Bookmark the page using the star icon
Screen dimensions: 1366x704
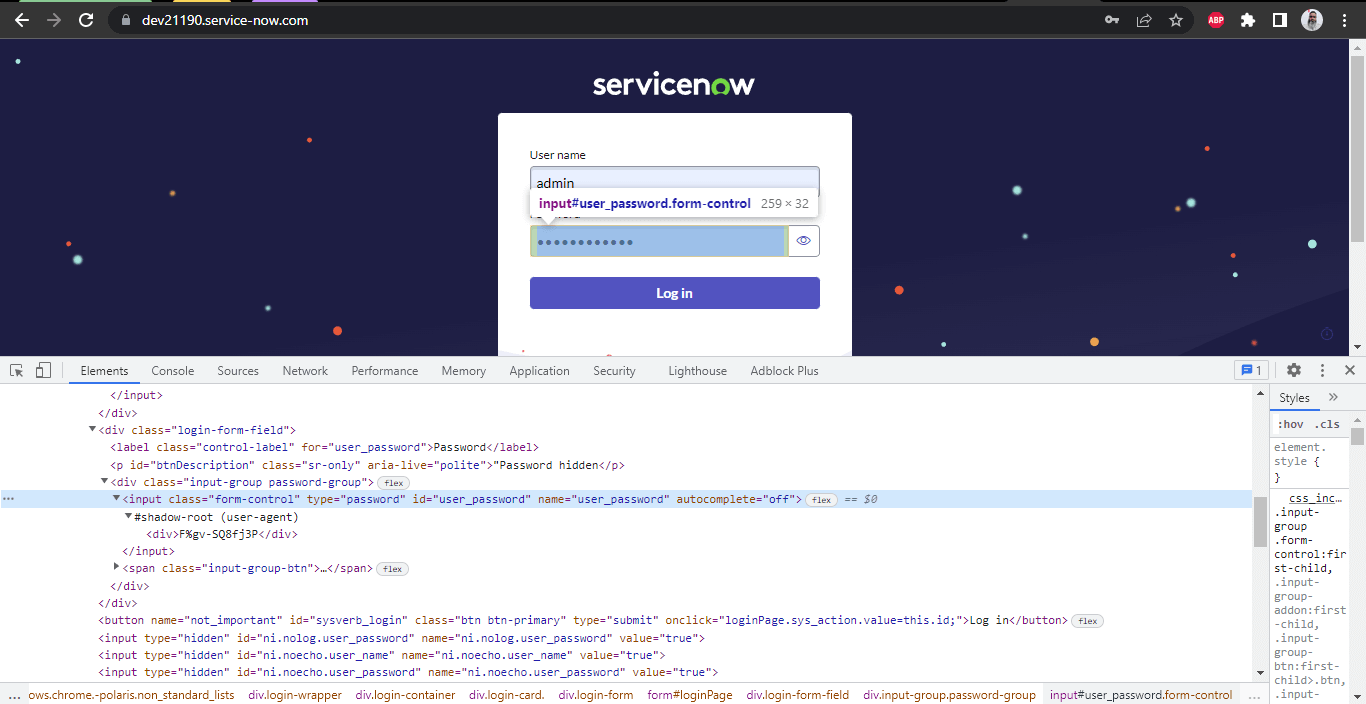click(1176, 19)
